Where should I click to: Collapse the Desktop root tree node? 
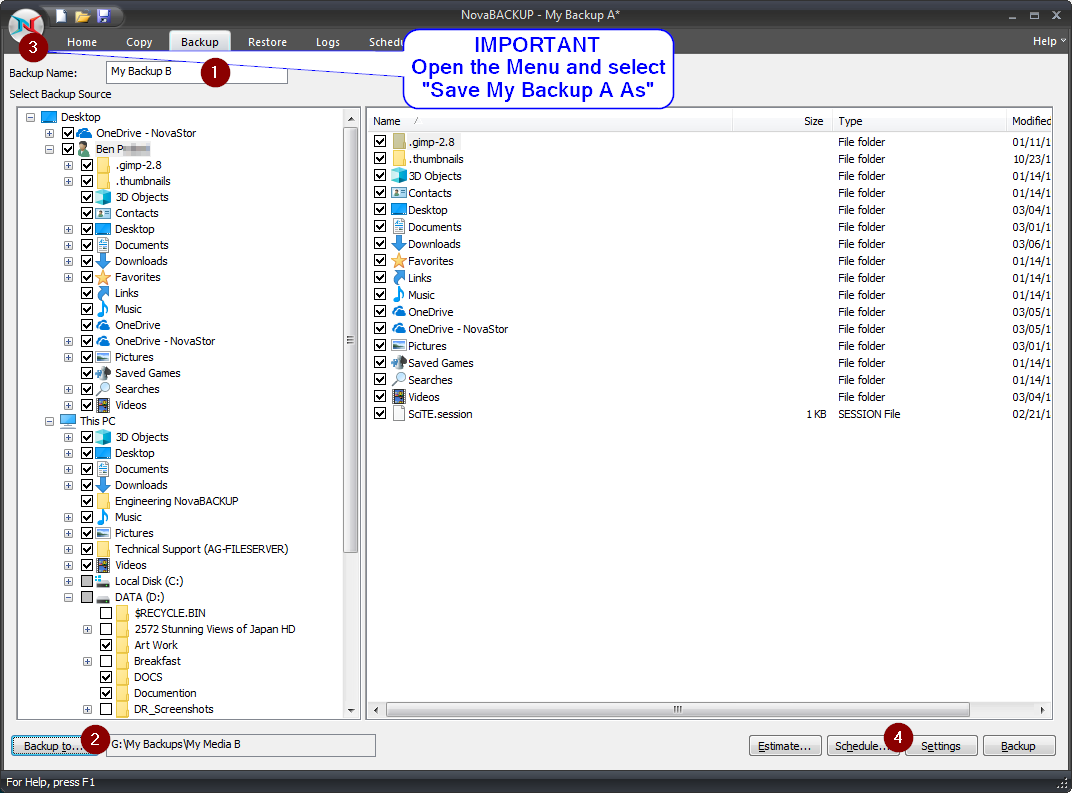click(x=30, y=118)
